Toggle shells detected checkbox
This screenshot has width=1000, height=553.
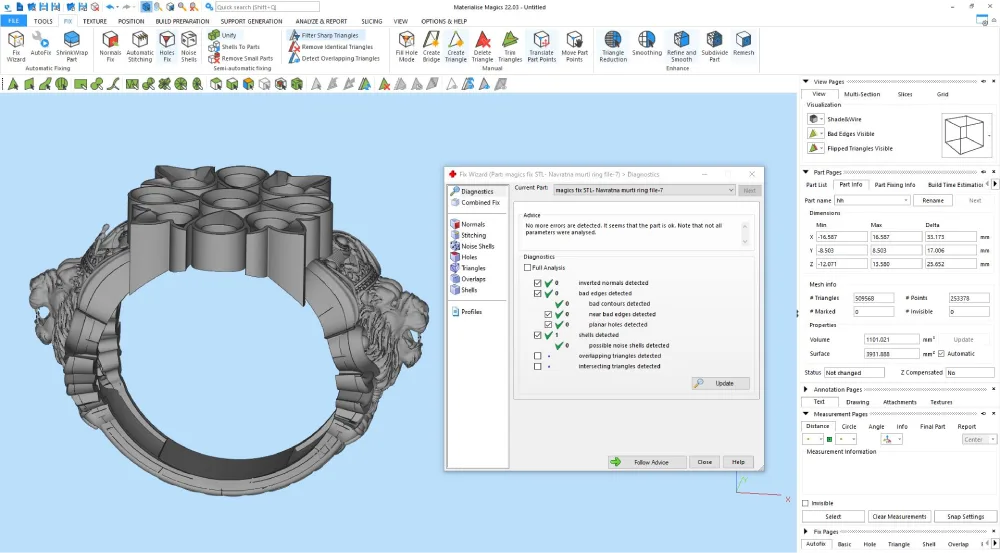538,335
